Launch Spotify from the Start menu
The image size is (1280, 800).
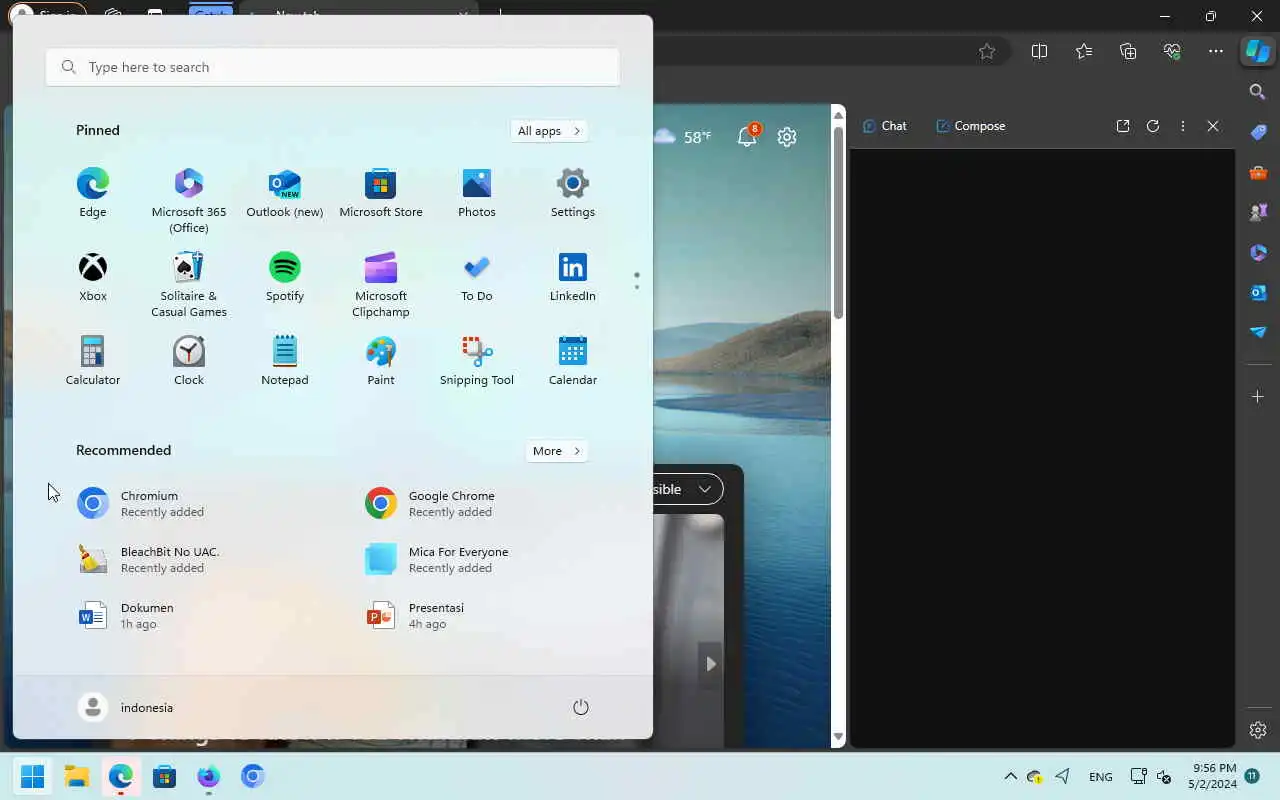pyautogui.click(x=285, y=277)
